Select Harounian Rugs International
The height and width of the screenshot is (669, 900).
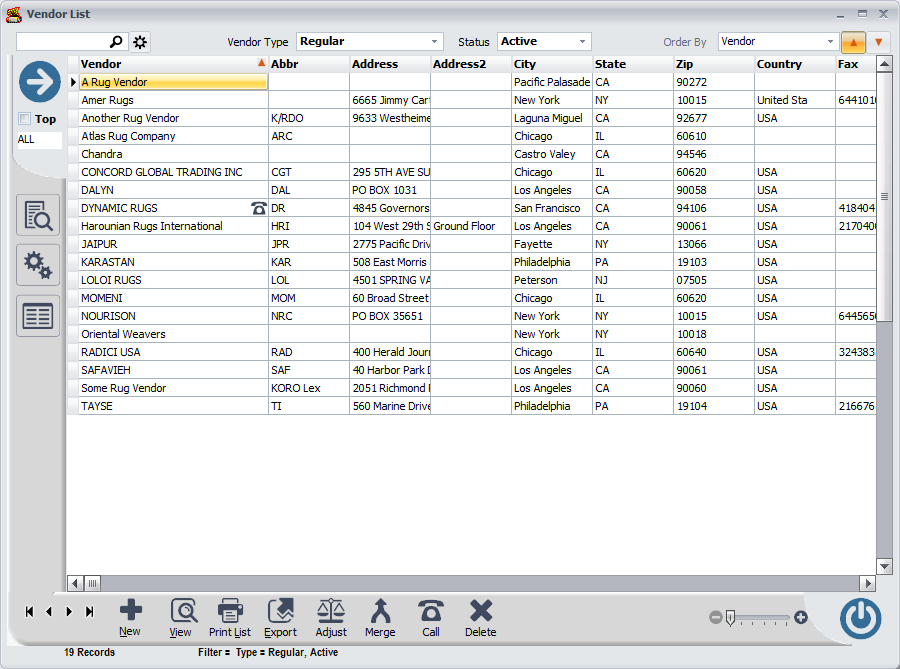pyautogui.click(x=173, y=226)
